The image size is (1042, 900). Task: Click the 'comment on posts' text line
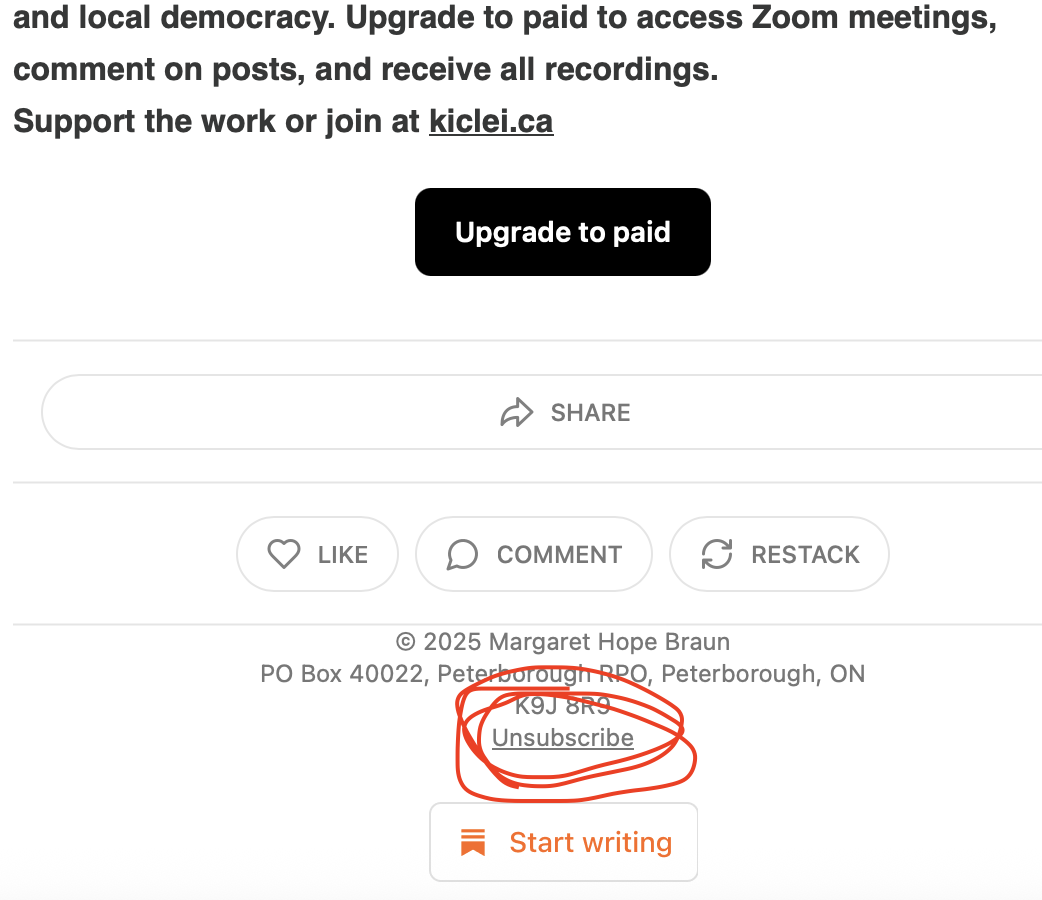pos(365,70)
